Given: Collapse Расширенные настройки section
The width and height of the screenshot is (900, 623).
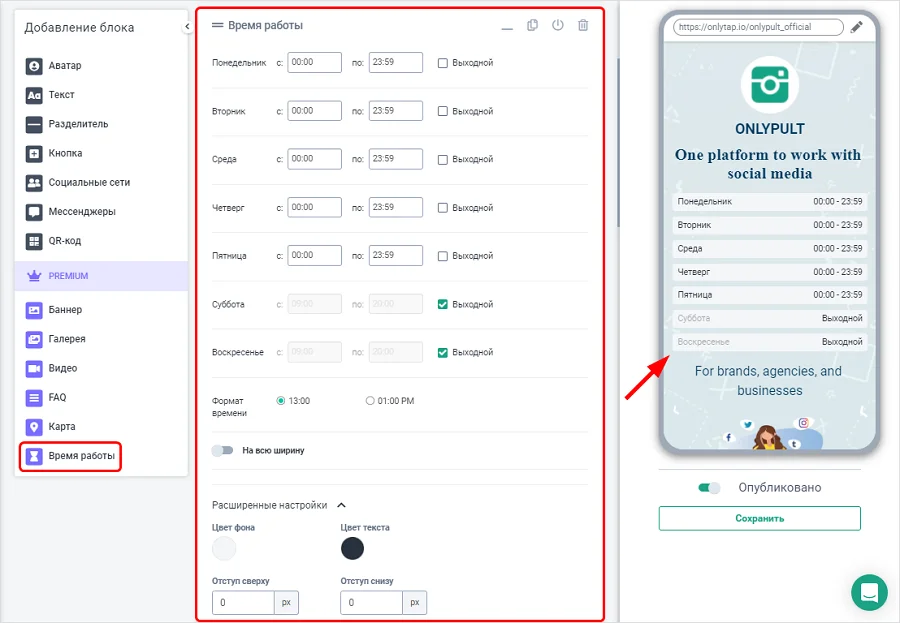Looking at the screenshot, I should [341, 506].
